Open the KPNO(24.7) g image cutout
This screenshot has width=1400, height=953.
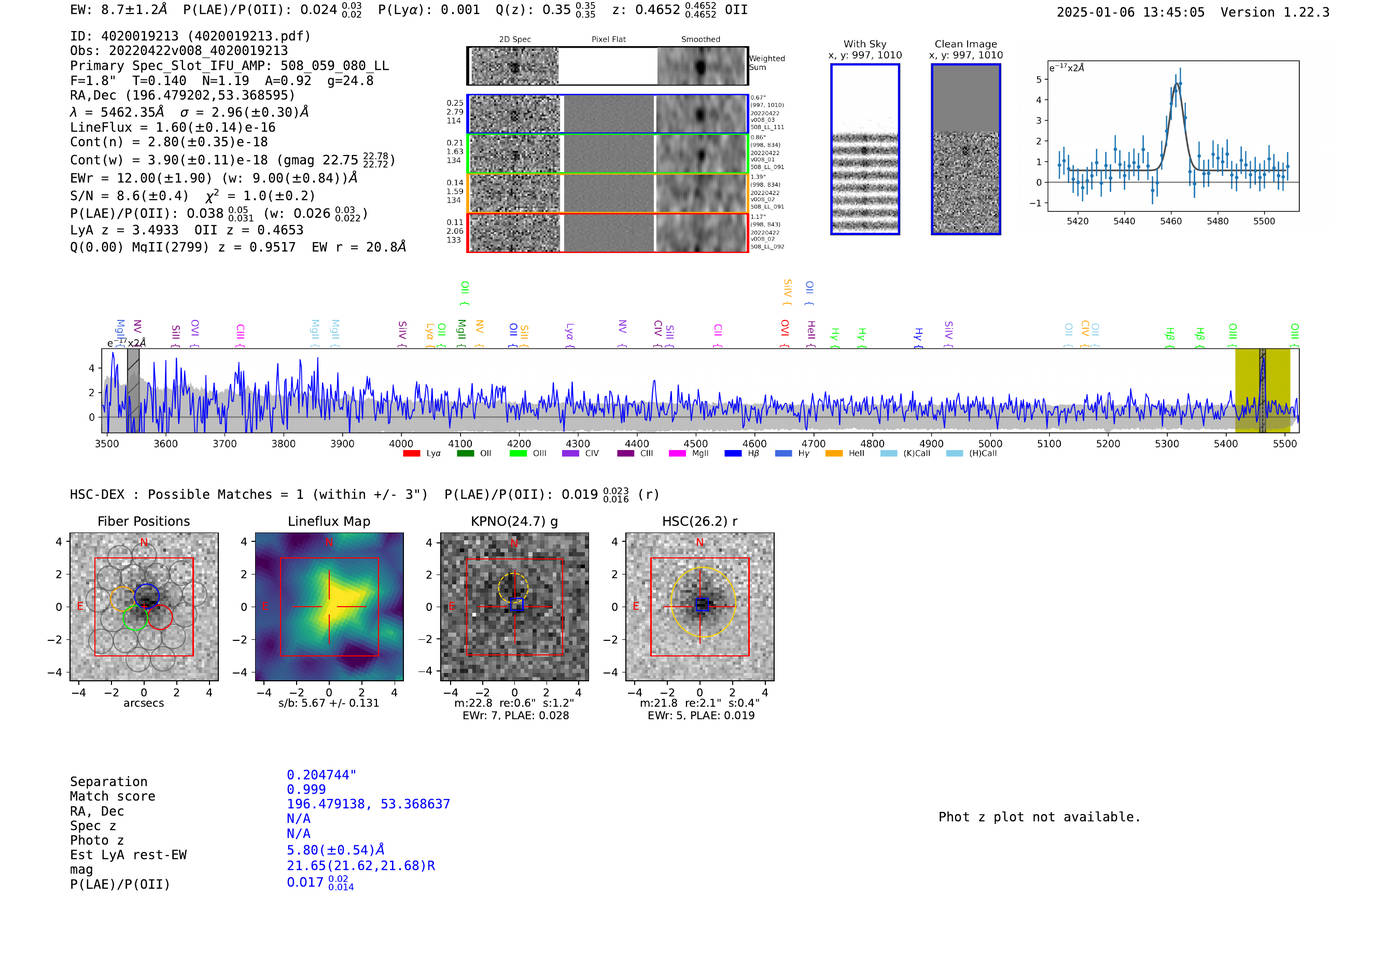(515, 606)
